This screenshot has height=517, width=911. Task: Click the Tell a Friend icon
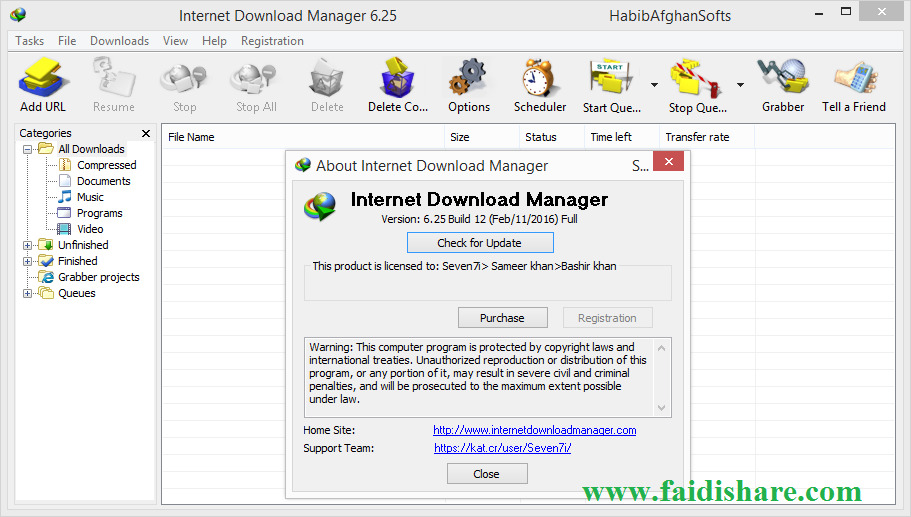tap(855, 78)
